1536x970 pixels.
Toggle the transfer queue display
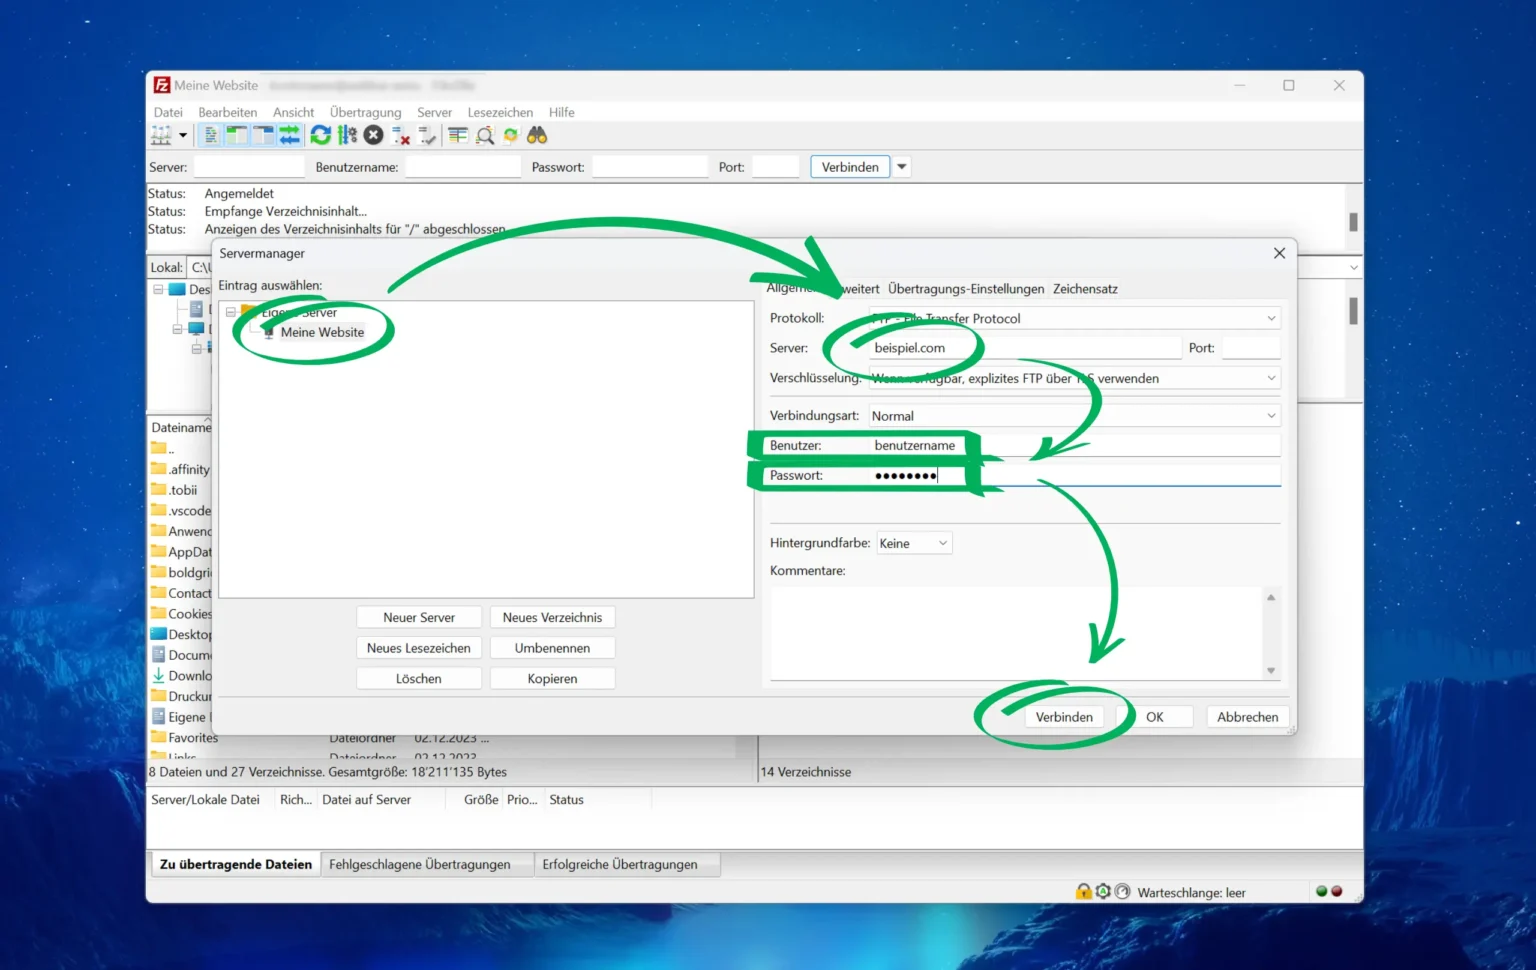(290, 136)
